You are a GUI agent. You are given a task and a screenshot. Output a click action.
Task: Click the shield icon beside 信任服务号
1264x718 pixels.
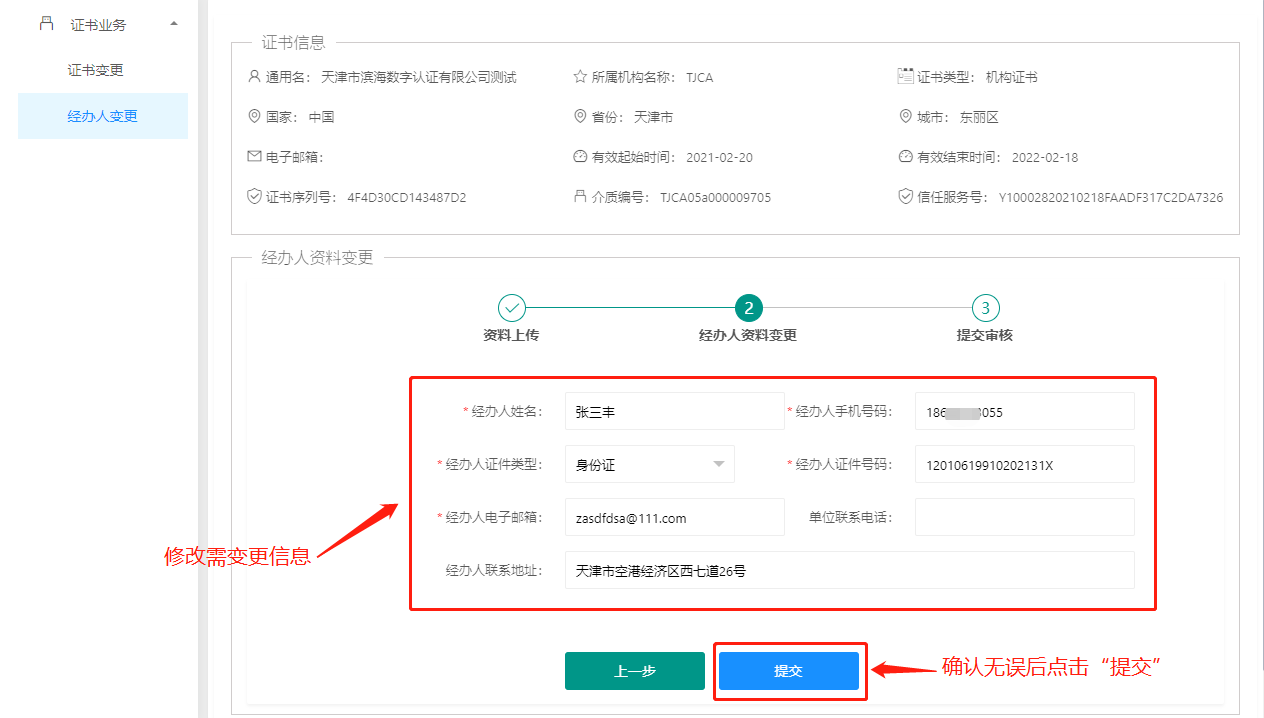pyautogui.click(x=905, y=197)
